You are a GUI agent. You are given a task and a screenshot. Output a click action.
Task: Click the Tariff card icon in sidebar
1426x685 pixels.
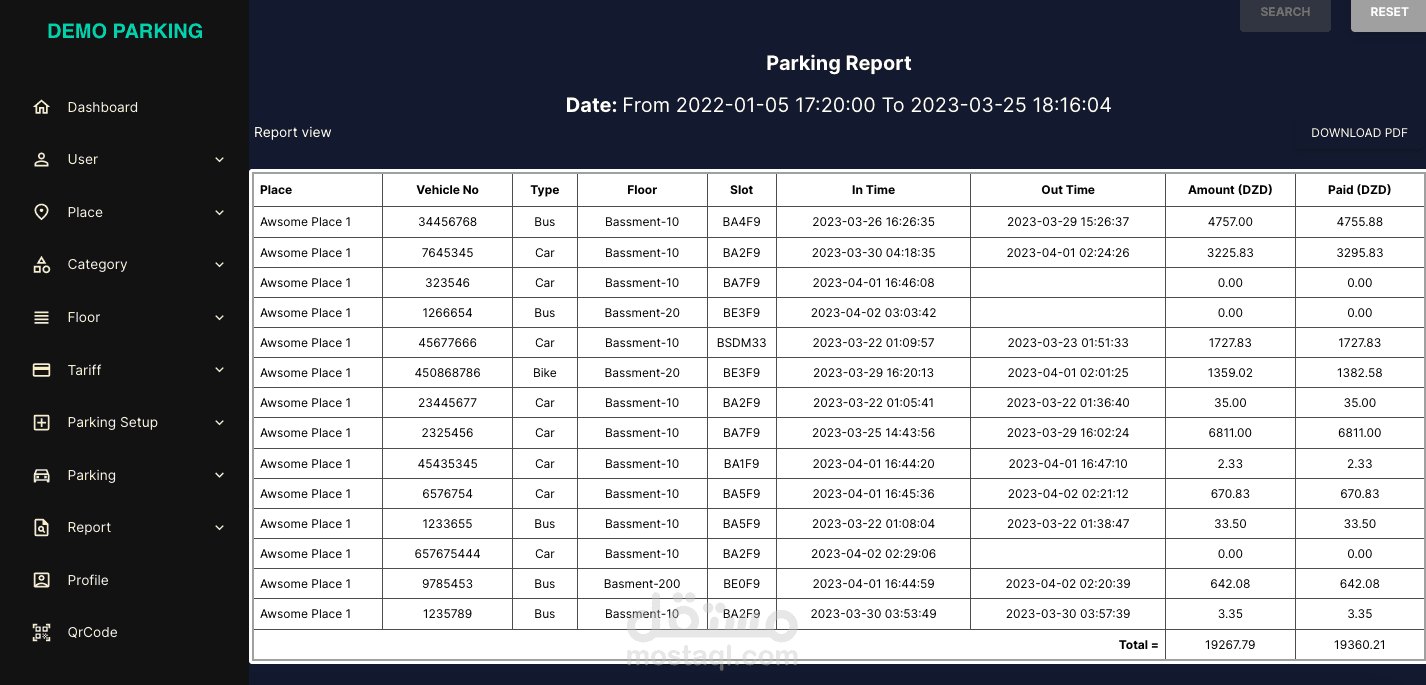41,369
